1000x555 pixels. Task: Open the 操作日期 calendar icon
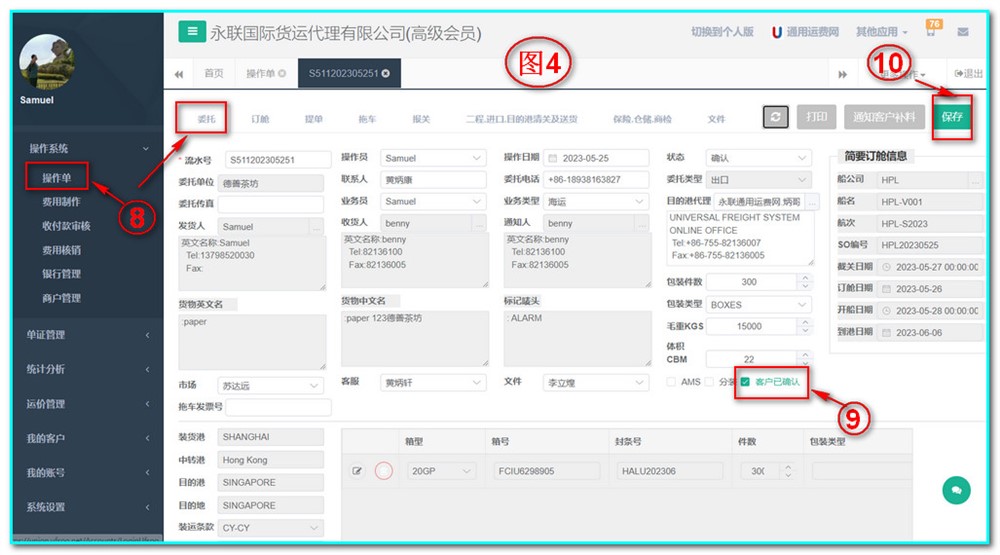tap(552, 158)
